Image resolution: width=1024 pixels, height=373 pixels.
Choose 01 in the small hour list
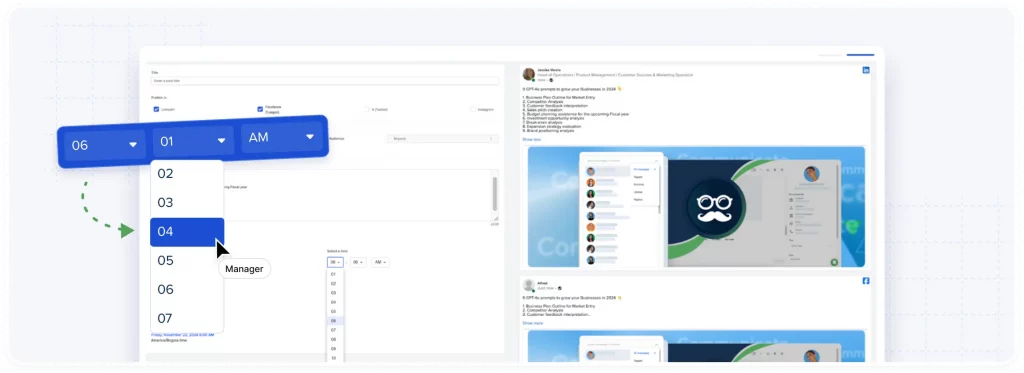(335, 274)
